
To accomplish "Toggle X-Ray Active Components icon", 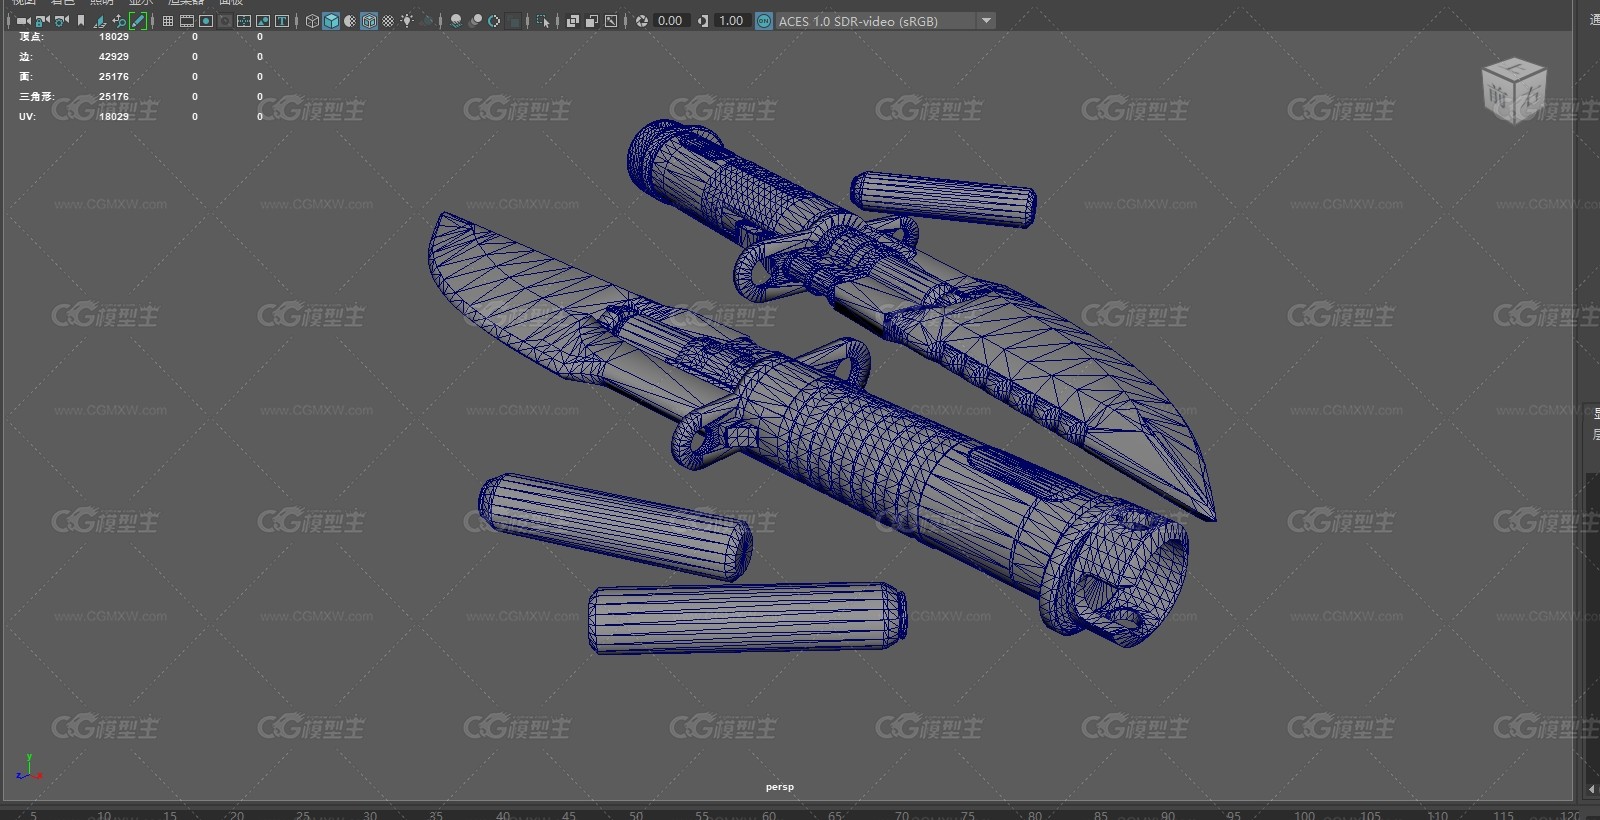I will [592, 21].
